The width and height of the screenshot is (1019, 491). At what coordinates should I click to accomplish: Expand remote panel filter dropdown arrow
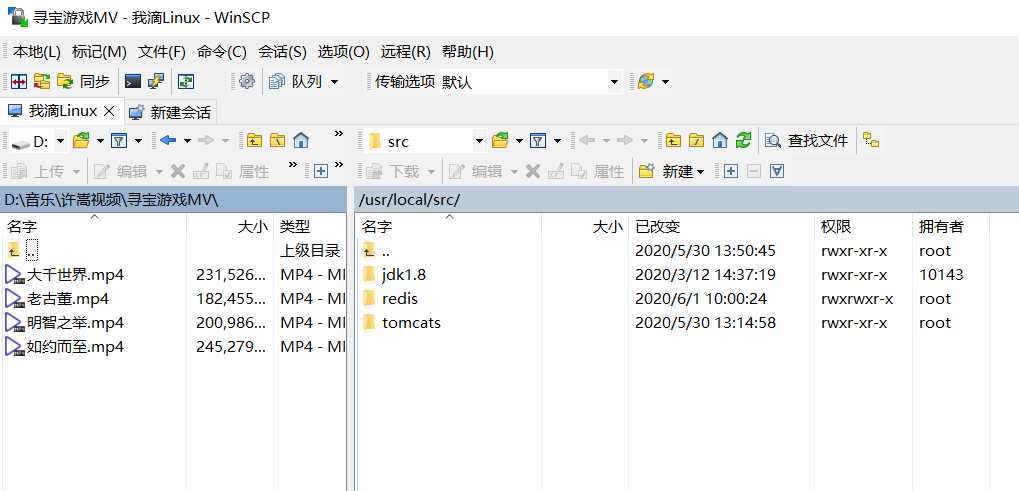[x=557, y=141]
